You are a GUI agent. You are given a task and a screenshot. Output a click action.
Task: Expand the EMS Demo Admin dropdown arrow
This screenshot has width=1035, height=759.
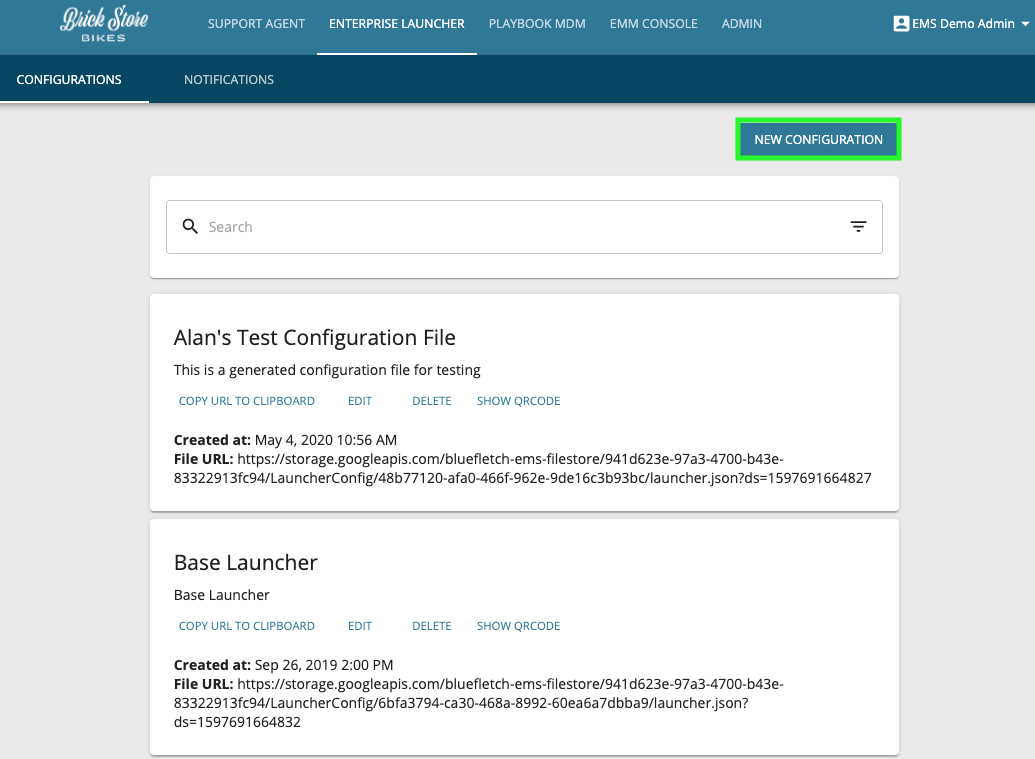tap(1025, 24)
